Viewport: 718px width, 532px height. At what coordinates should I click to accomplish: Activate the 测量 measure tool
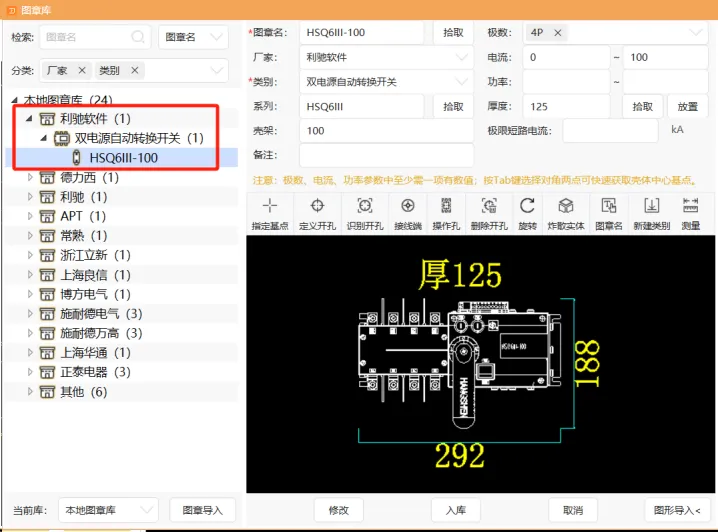[691, 214]
